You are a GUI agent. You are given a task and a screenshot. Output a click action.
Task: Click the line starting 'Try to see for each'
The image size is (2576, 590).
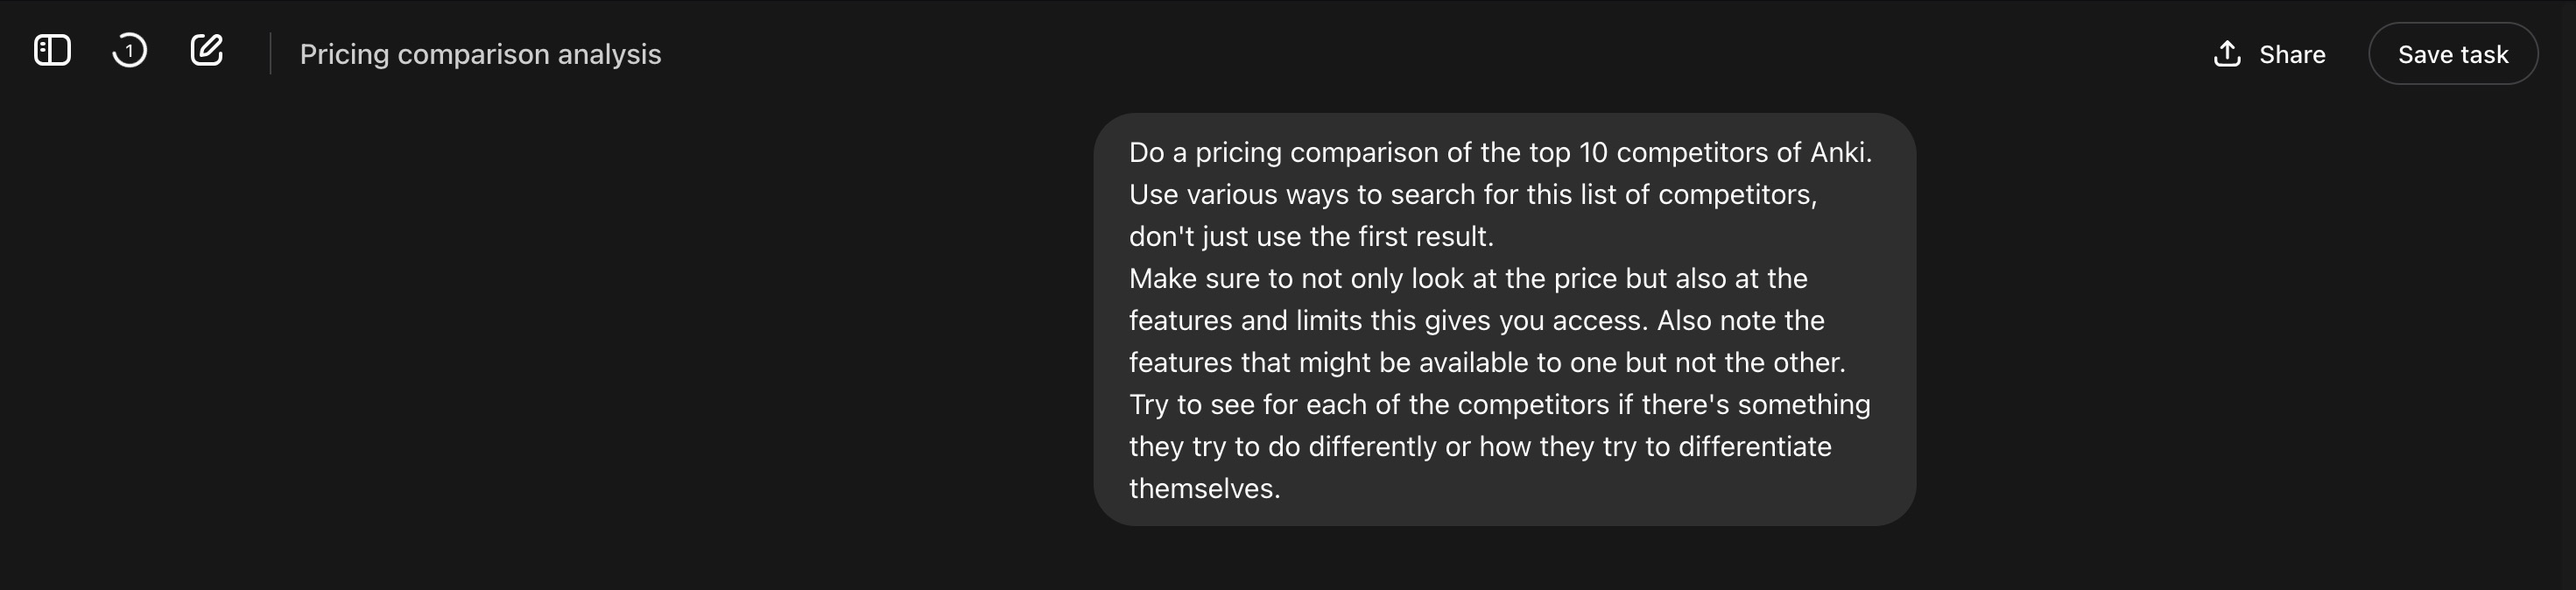tap(1499, 404)
